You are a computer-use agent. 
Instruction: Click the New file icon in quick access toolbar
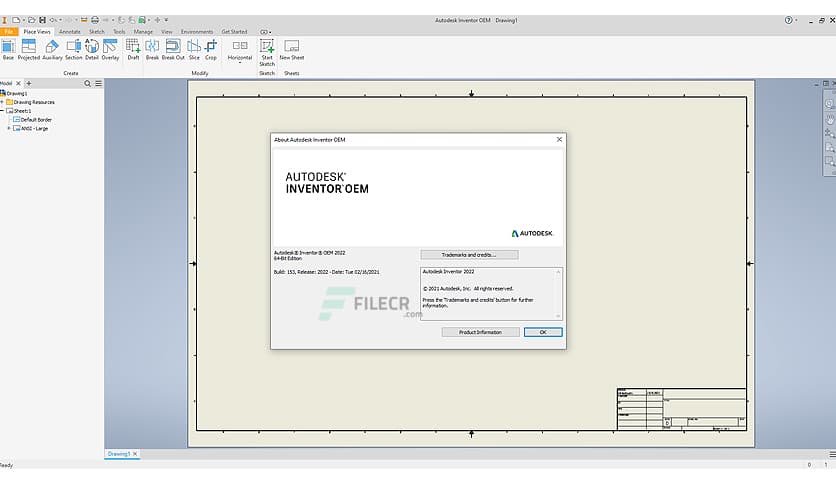point(16,20)
